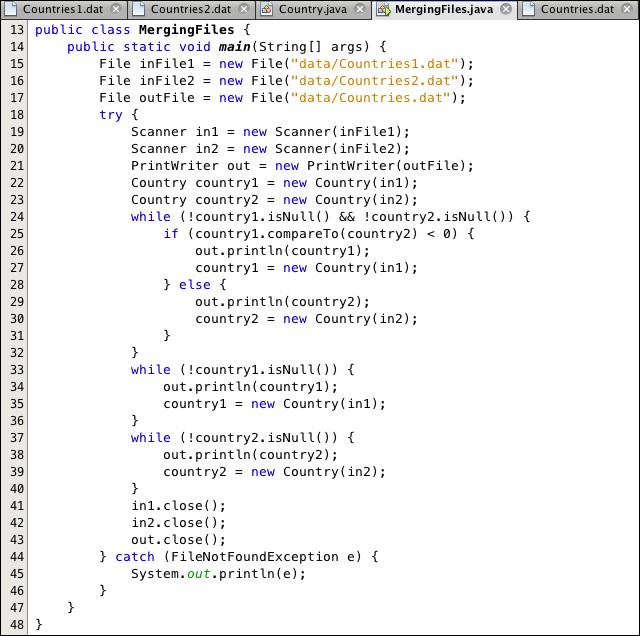This screenshot has width=640, height=636.
Task: Select the MergingFiles.java tab
Action: [x=444, y=9]
